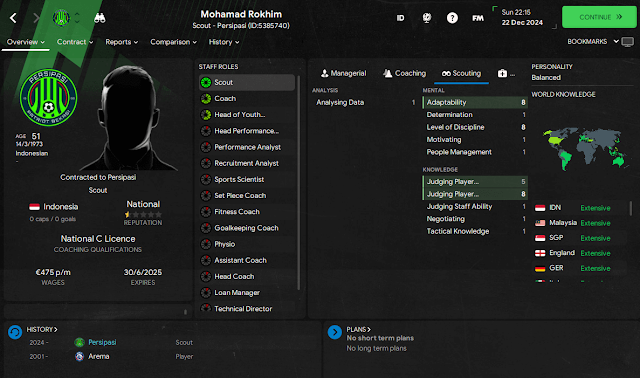The image size is (640, 378).
Task: Click the staff roles list scrollbar
Action: [299, 182]
